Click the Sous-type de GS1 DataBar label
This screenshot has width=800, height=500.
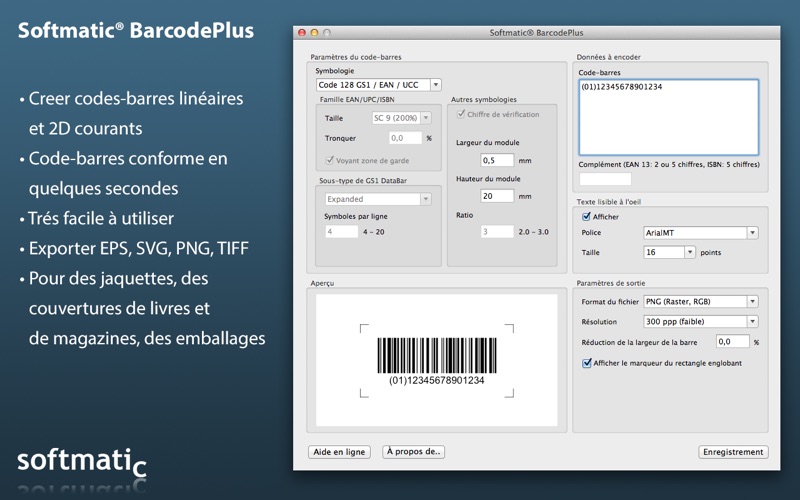pos(363,181)
